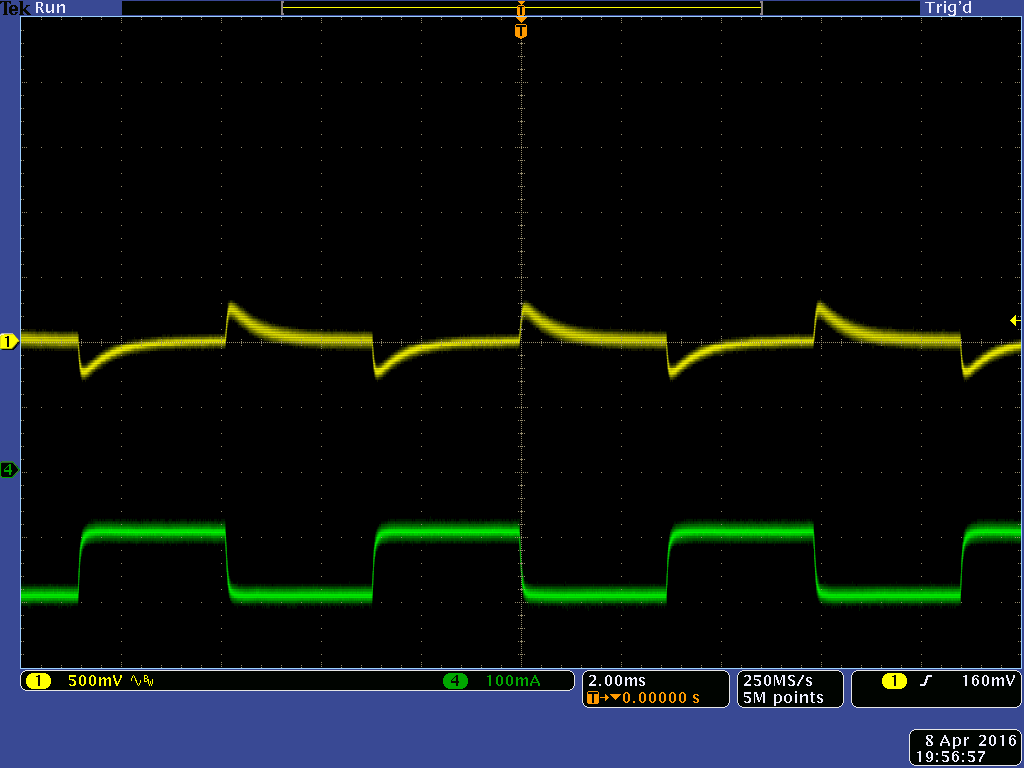Click the 250MS/s sample rate readout

[778, 680]
